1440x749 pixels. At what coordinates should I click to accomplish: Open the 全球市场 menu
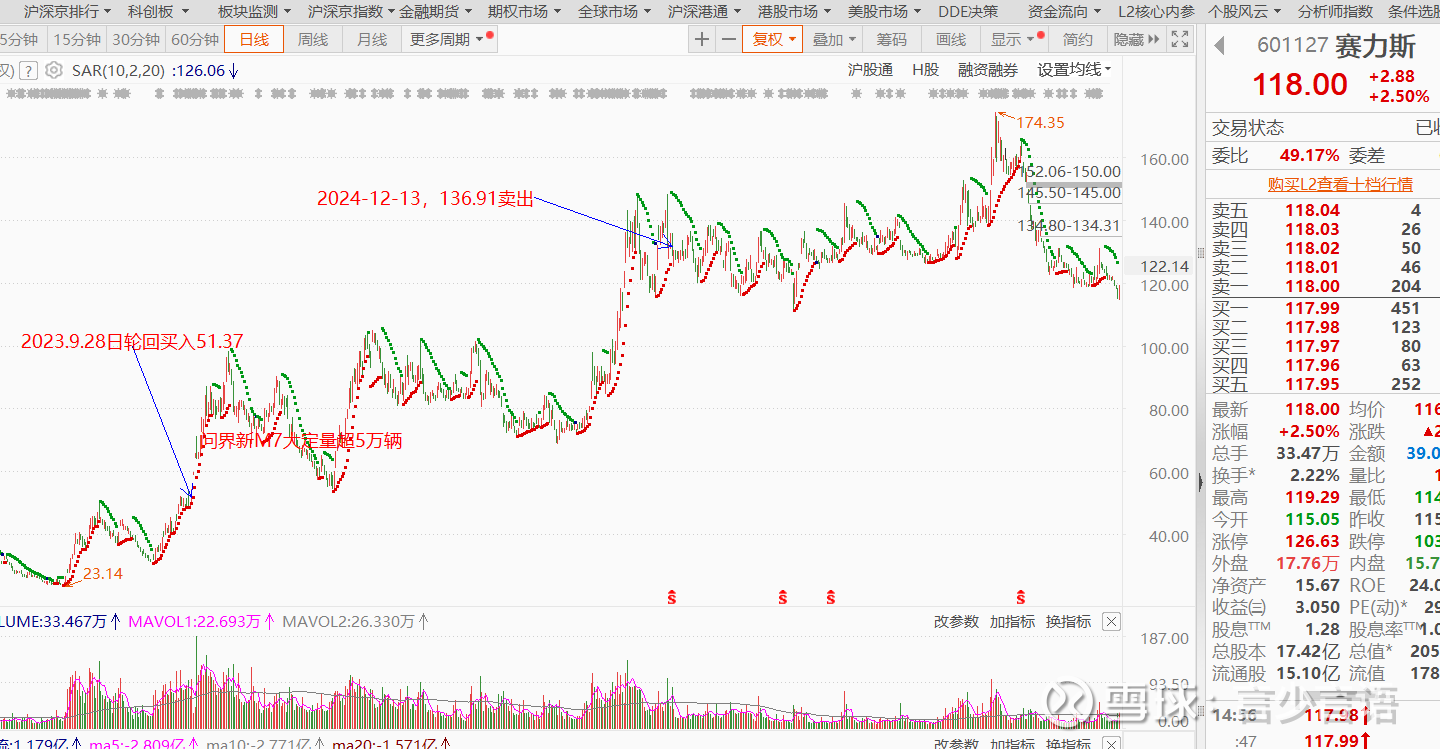(x=614, y=11)
